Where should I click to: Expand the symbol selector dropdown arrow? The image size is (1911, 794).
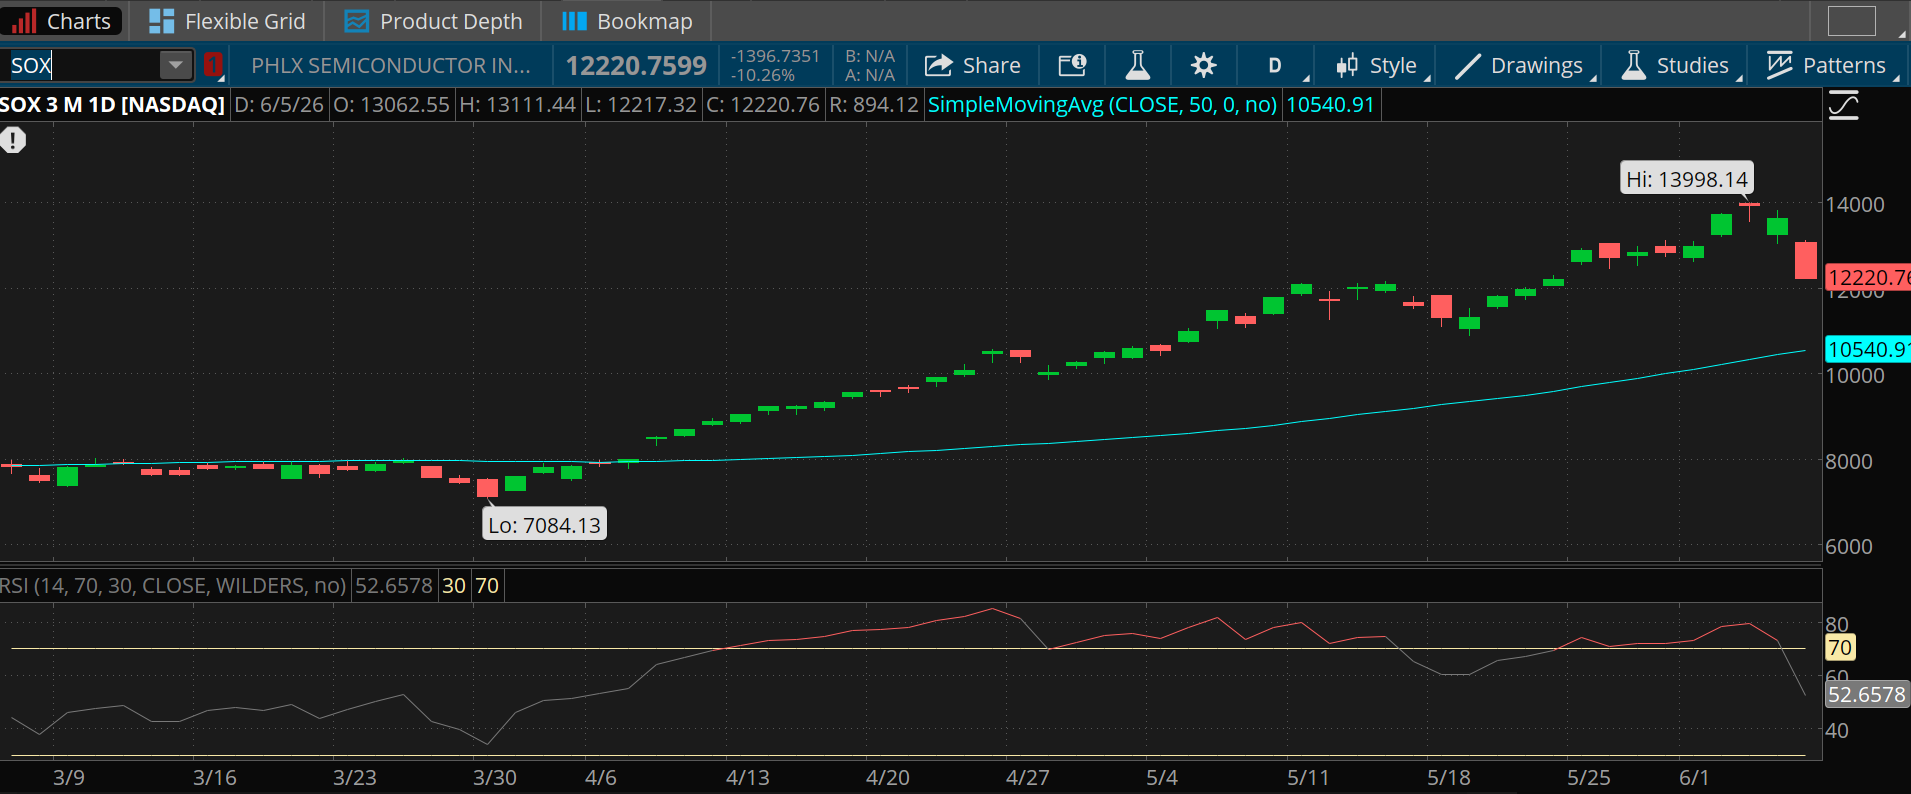(x=176, y=65)
